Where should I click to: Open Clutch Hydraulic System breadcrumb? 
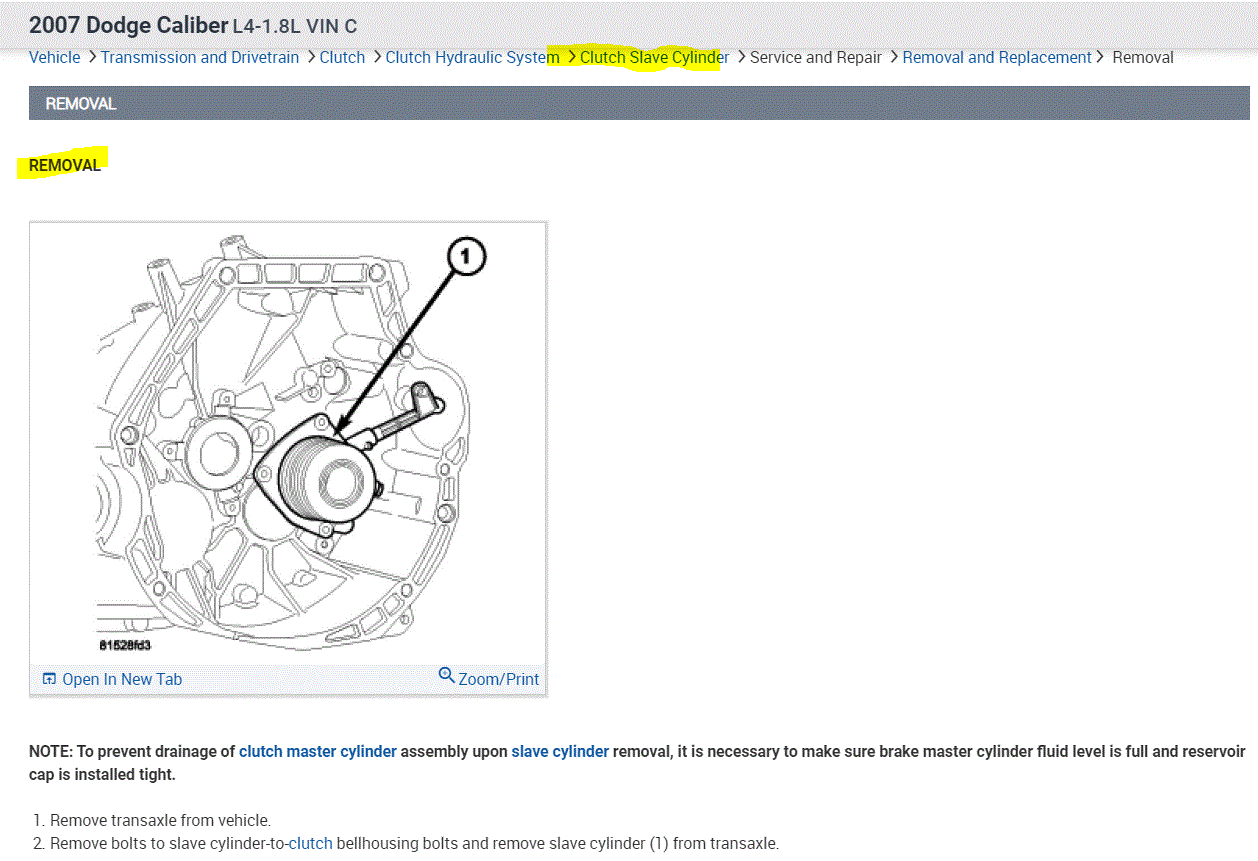473,57
